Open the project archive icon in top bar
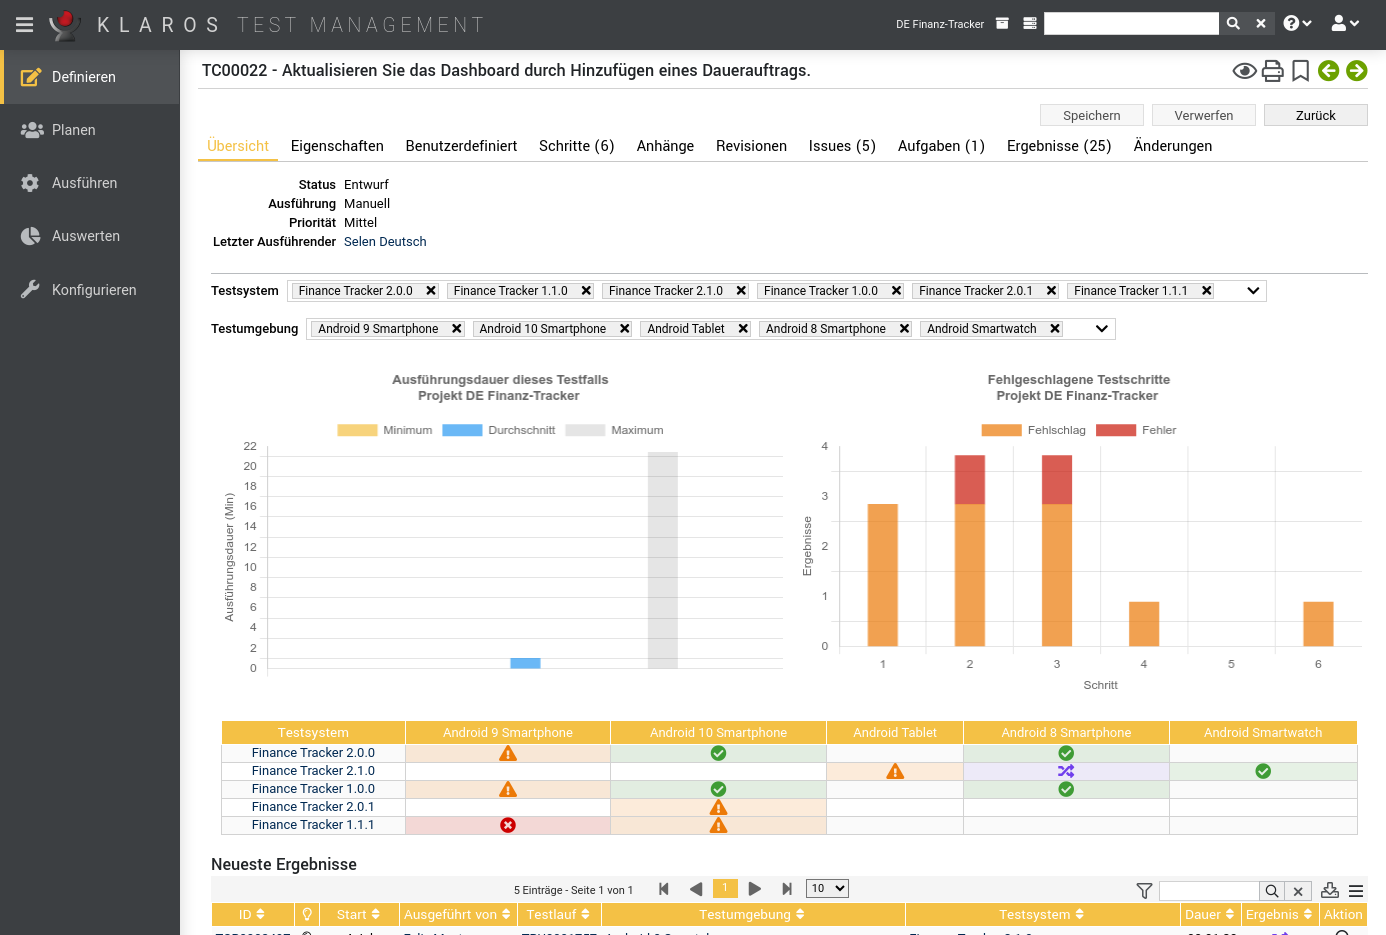The height and width of the screenshot is (935, 1386). pos(1002,24)
